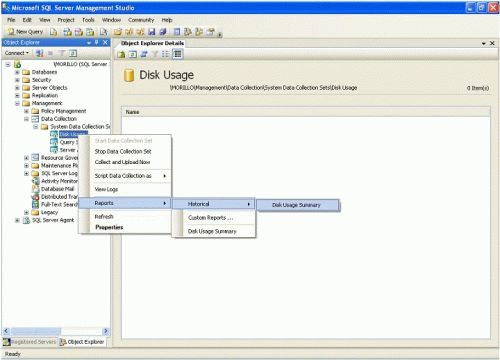
Task: Expand the Replication folder
Action: tap(17, 96)
